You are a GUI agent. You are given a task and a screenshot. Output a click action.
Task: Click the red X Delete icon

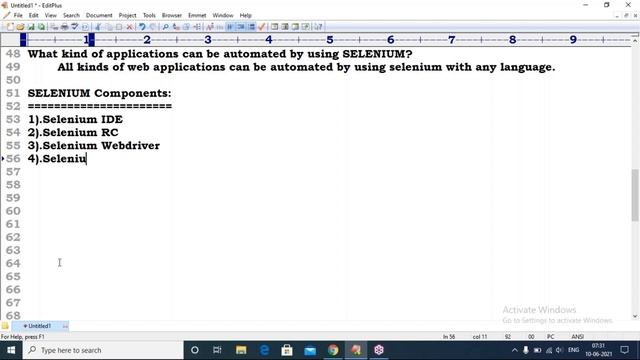click(129, 27)
